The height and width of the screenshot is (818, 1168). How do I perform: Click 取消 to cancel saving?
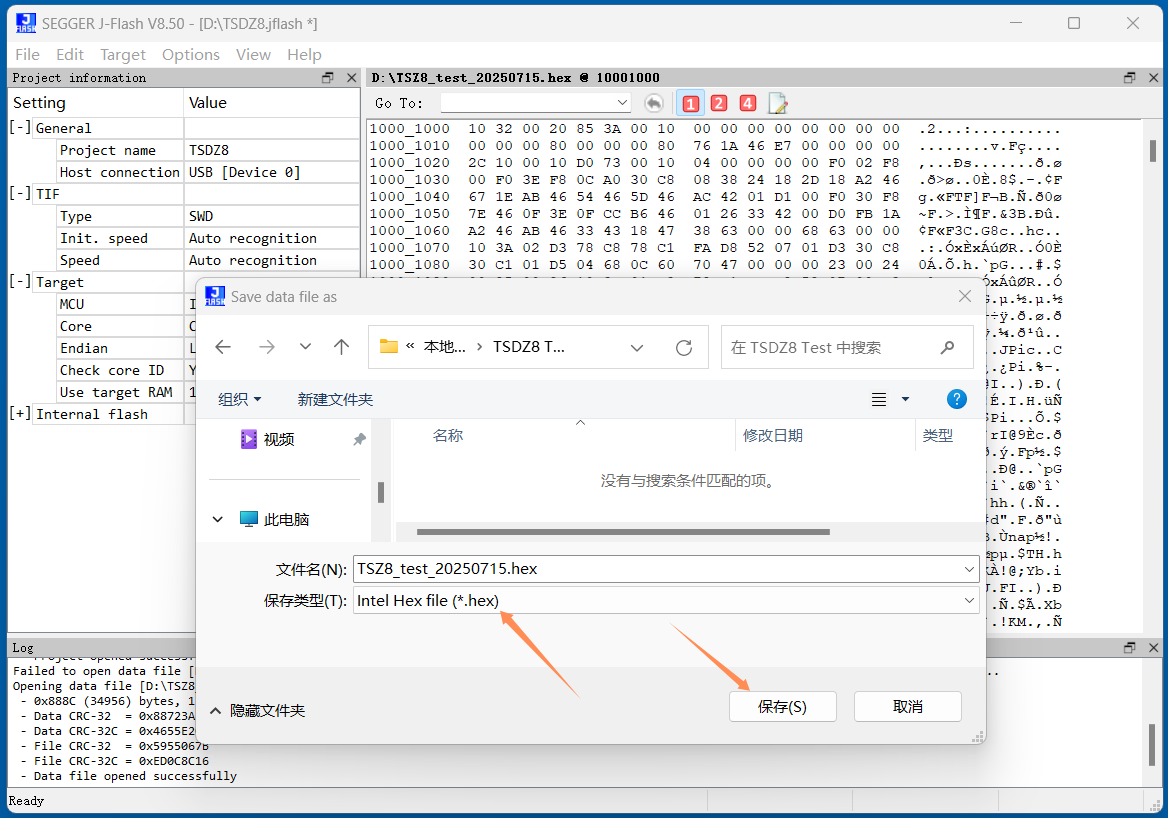907,706
